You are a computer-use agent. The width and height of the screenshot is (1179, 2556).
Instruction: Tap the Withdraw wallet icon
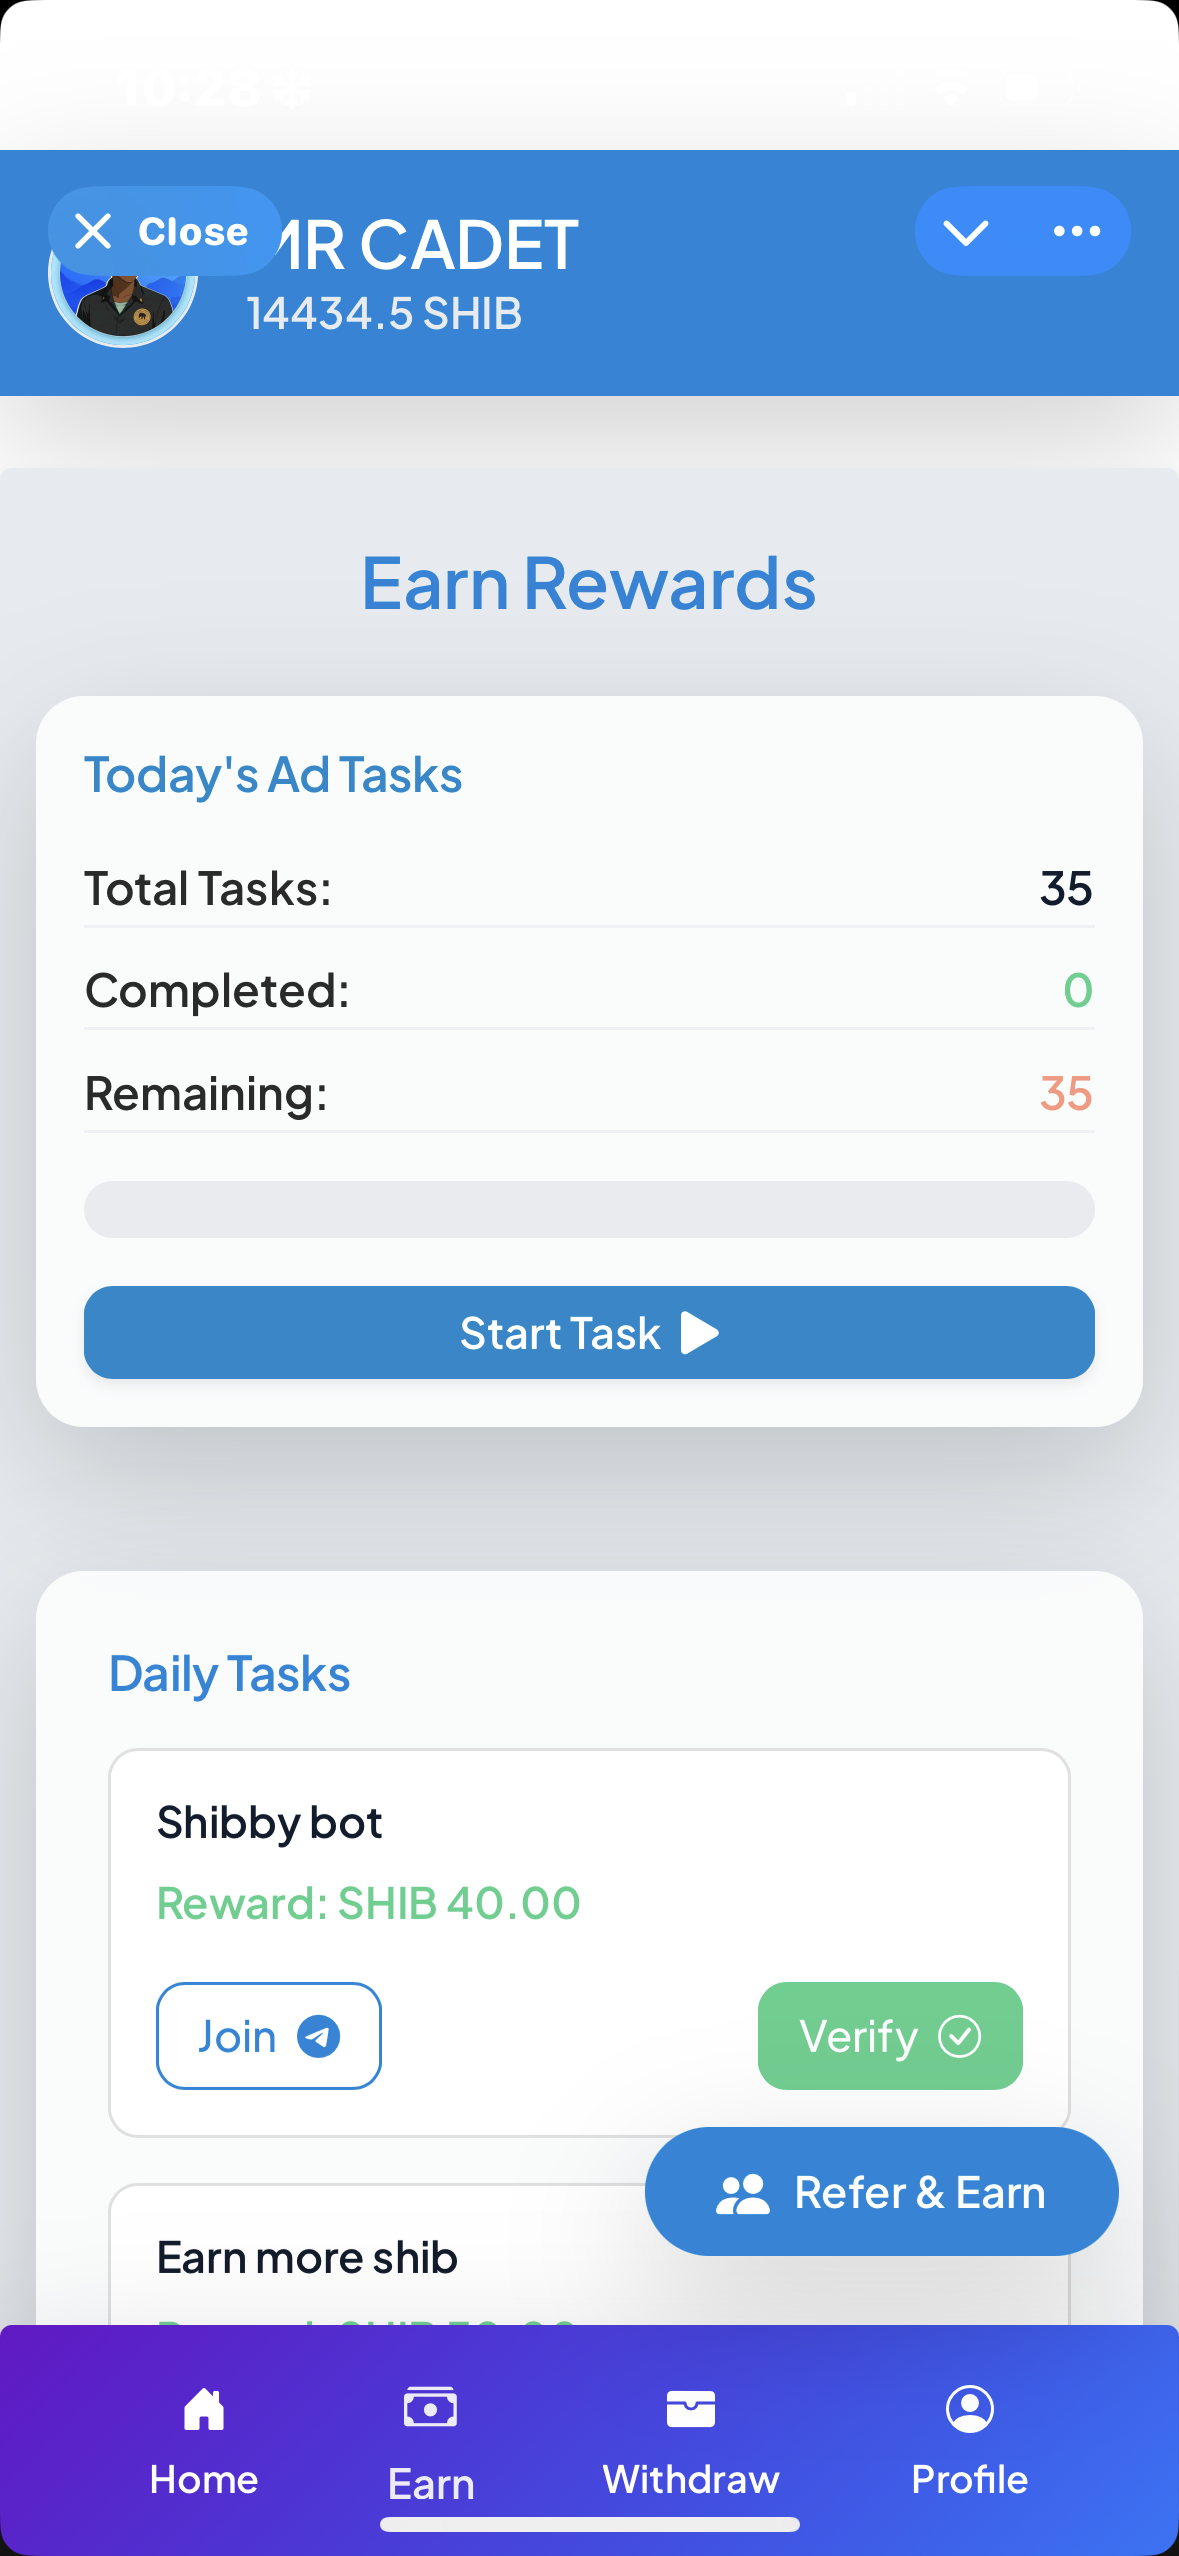[x=690, y=2408]
